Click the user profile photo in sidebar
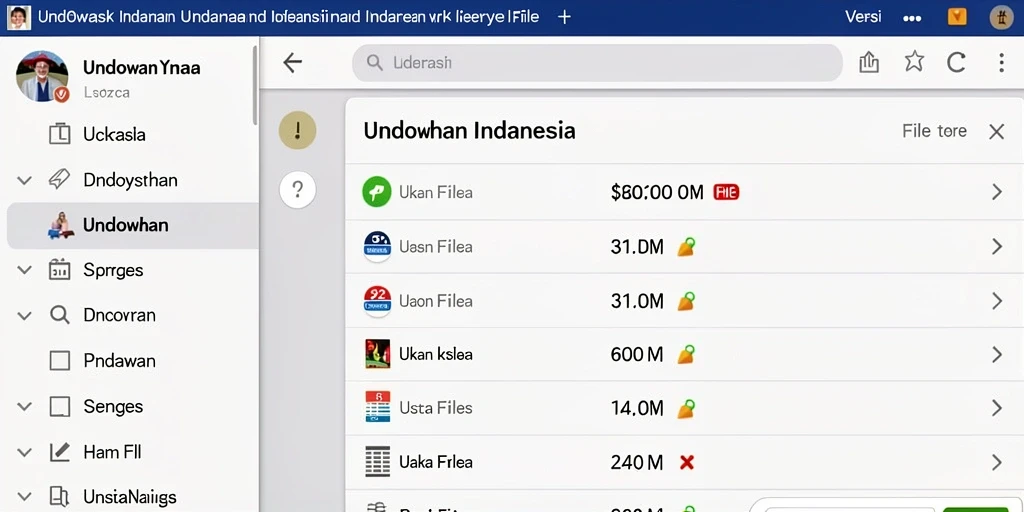This screenshot has height=512, width=1024. pos(42,76)
